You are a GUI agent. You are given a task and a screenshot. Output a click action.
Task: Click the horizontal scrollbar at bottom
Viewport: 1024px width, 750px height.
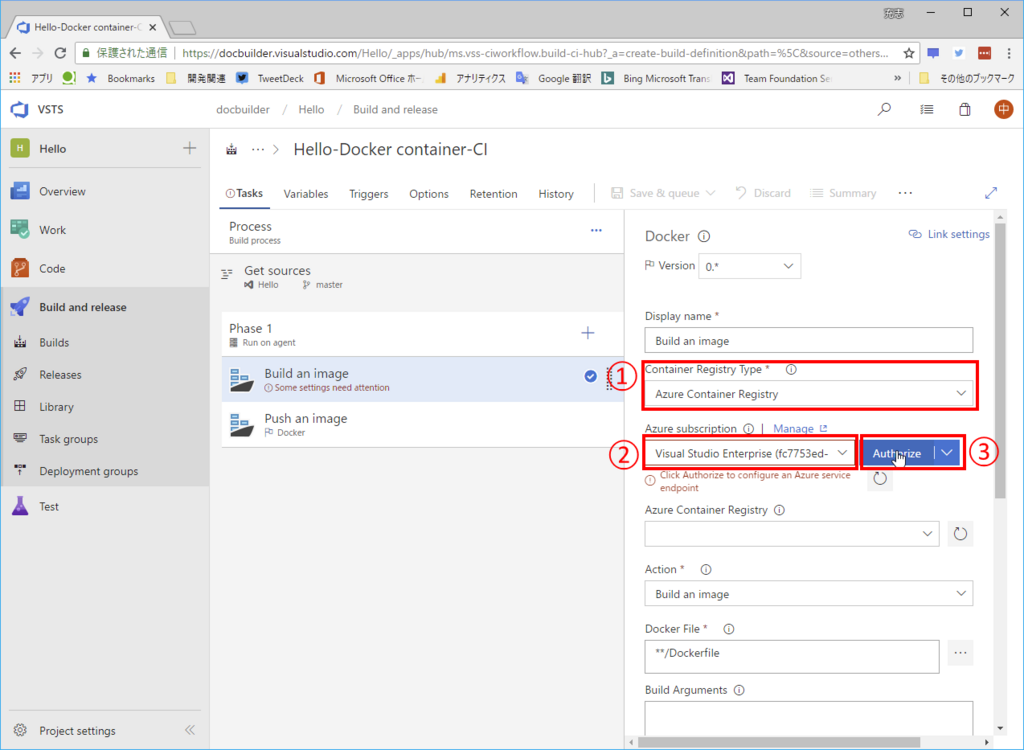click(x=778, y=743)
